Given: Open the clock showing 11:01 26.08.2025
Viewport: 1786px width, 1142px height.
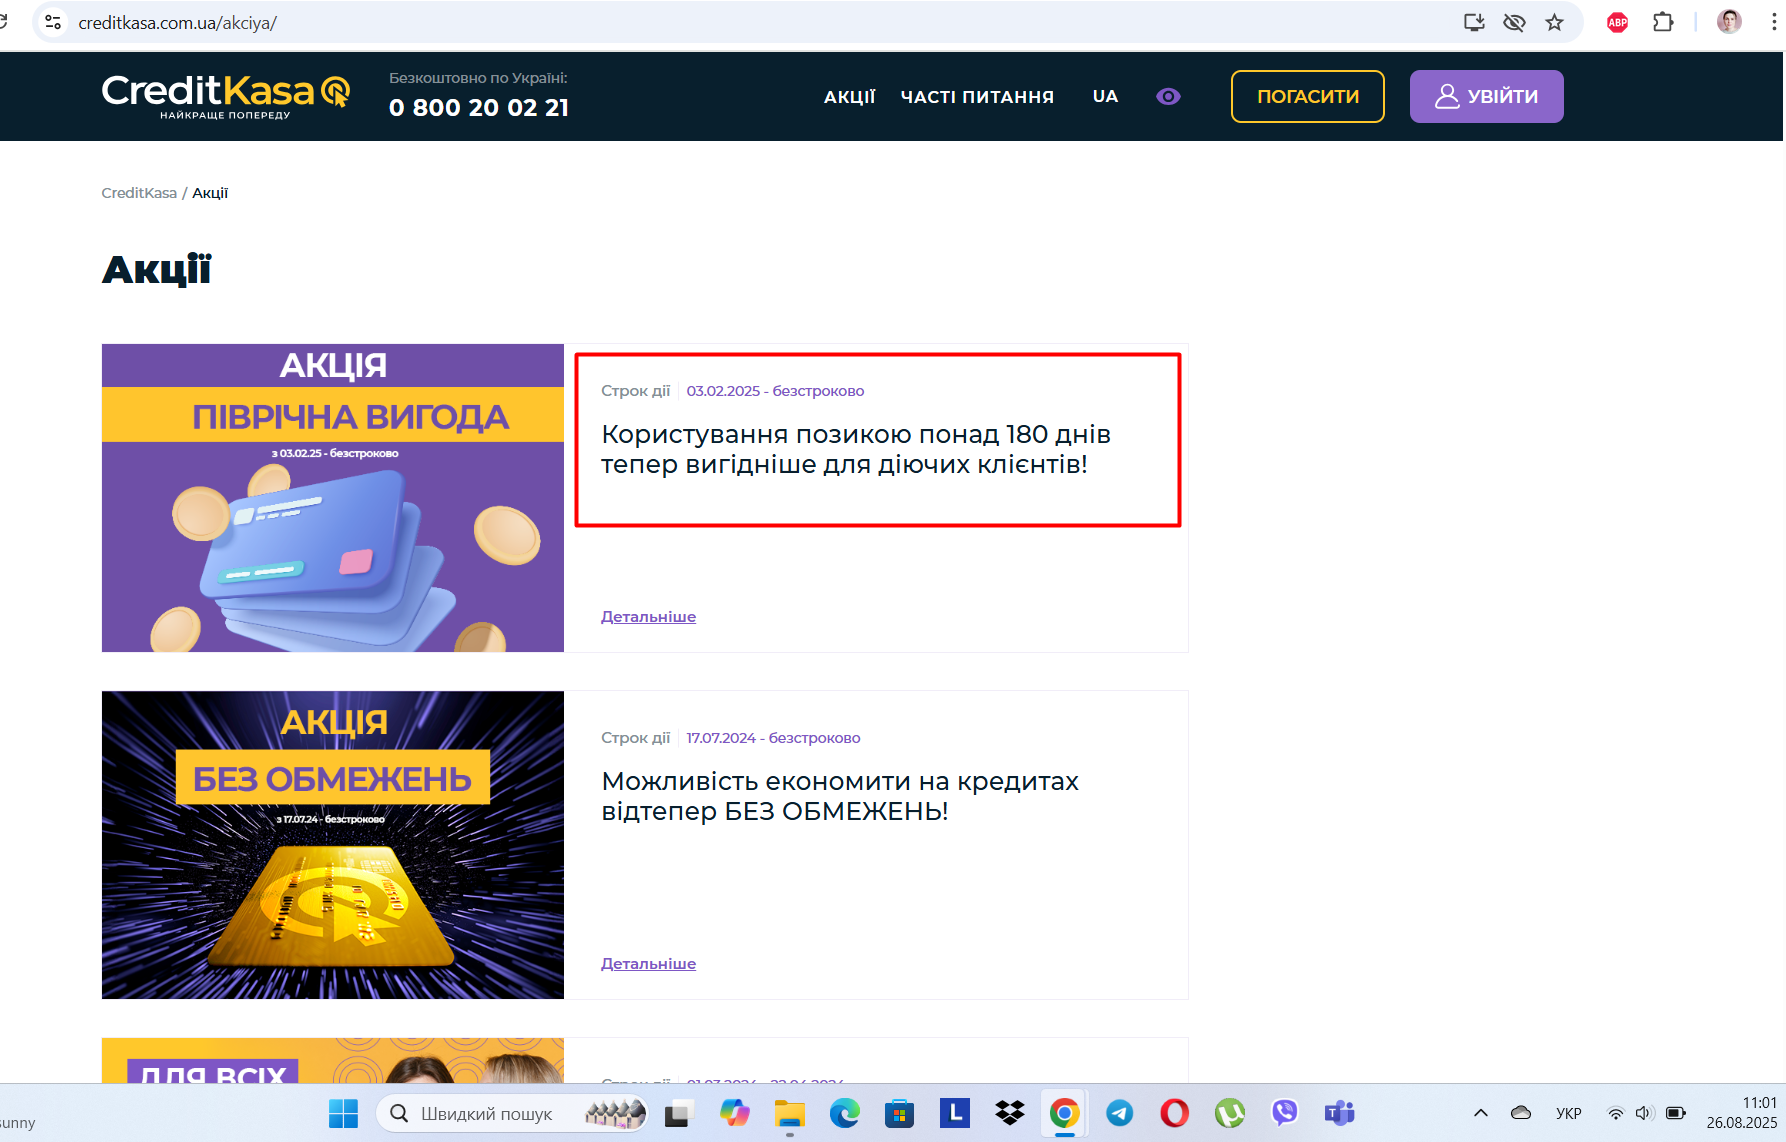Looking at the screenshot, I should (1742, 1113).
